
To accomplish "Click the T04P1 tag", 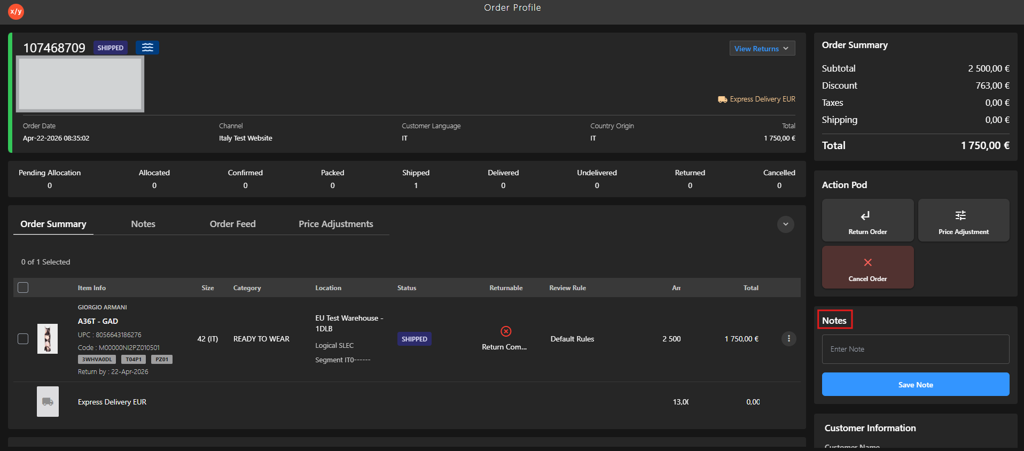I will pos(134,360).
